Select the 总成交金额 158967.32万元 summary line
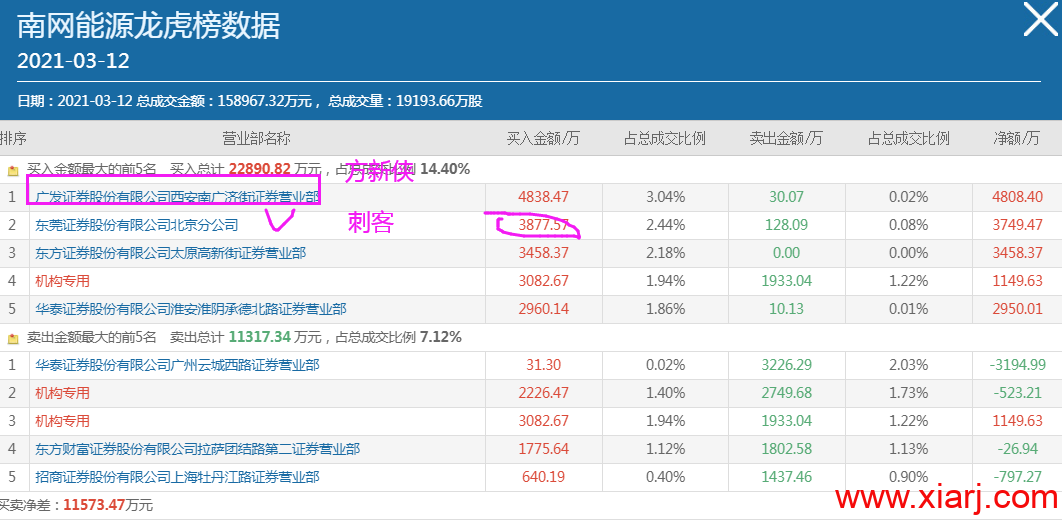Viewport: 1062px width, 520px height. (249, 102)
